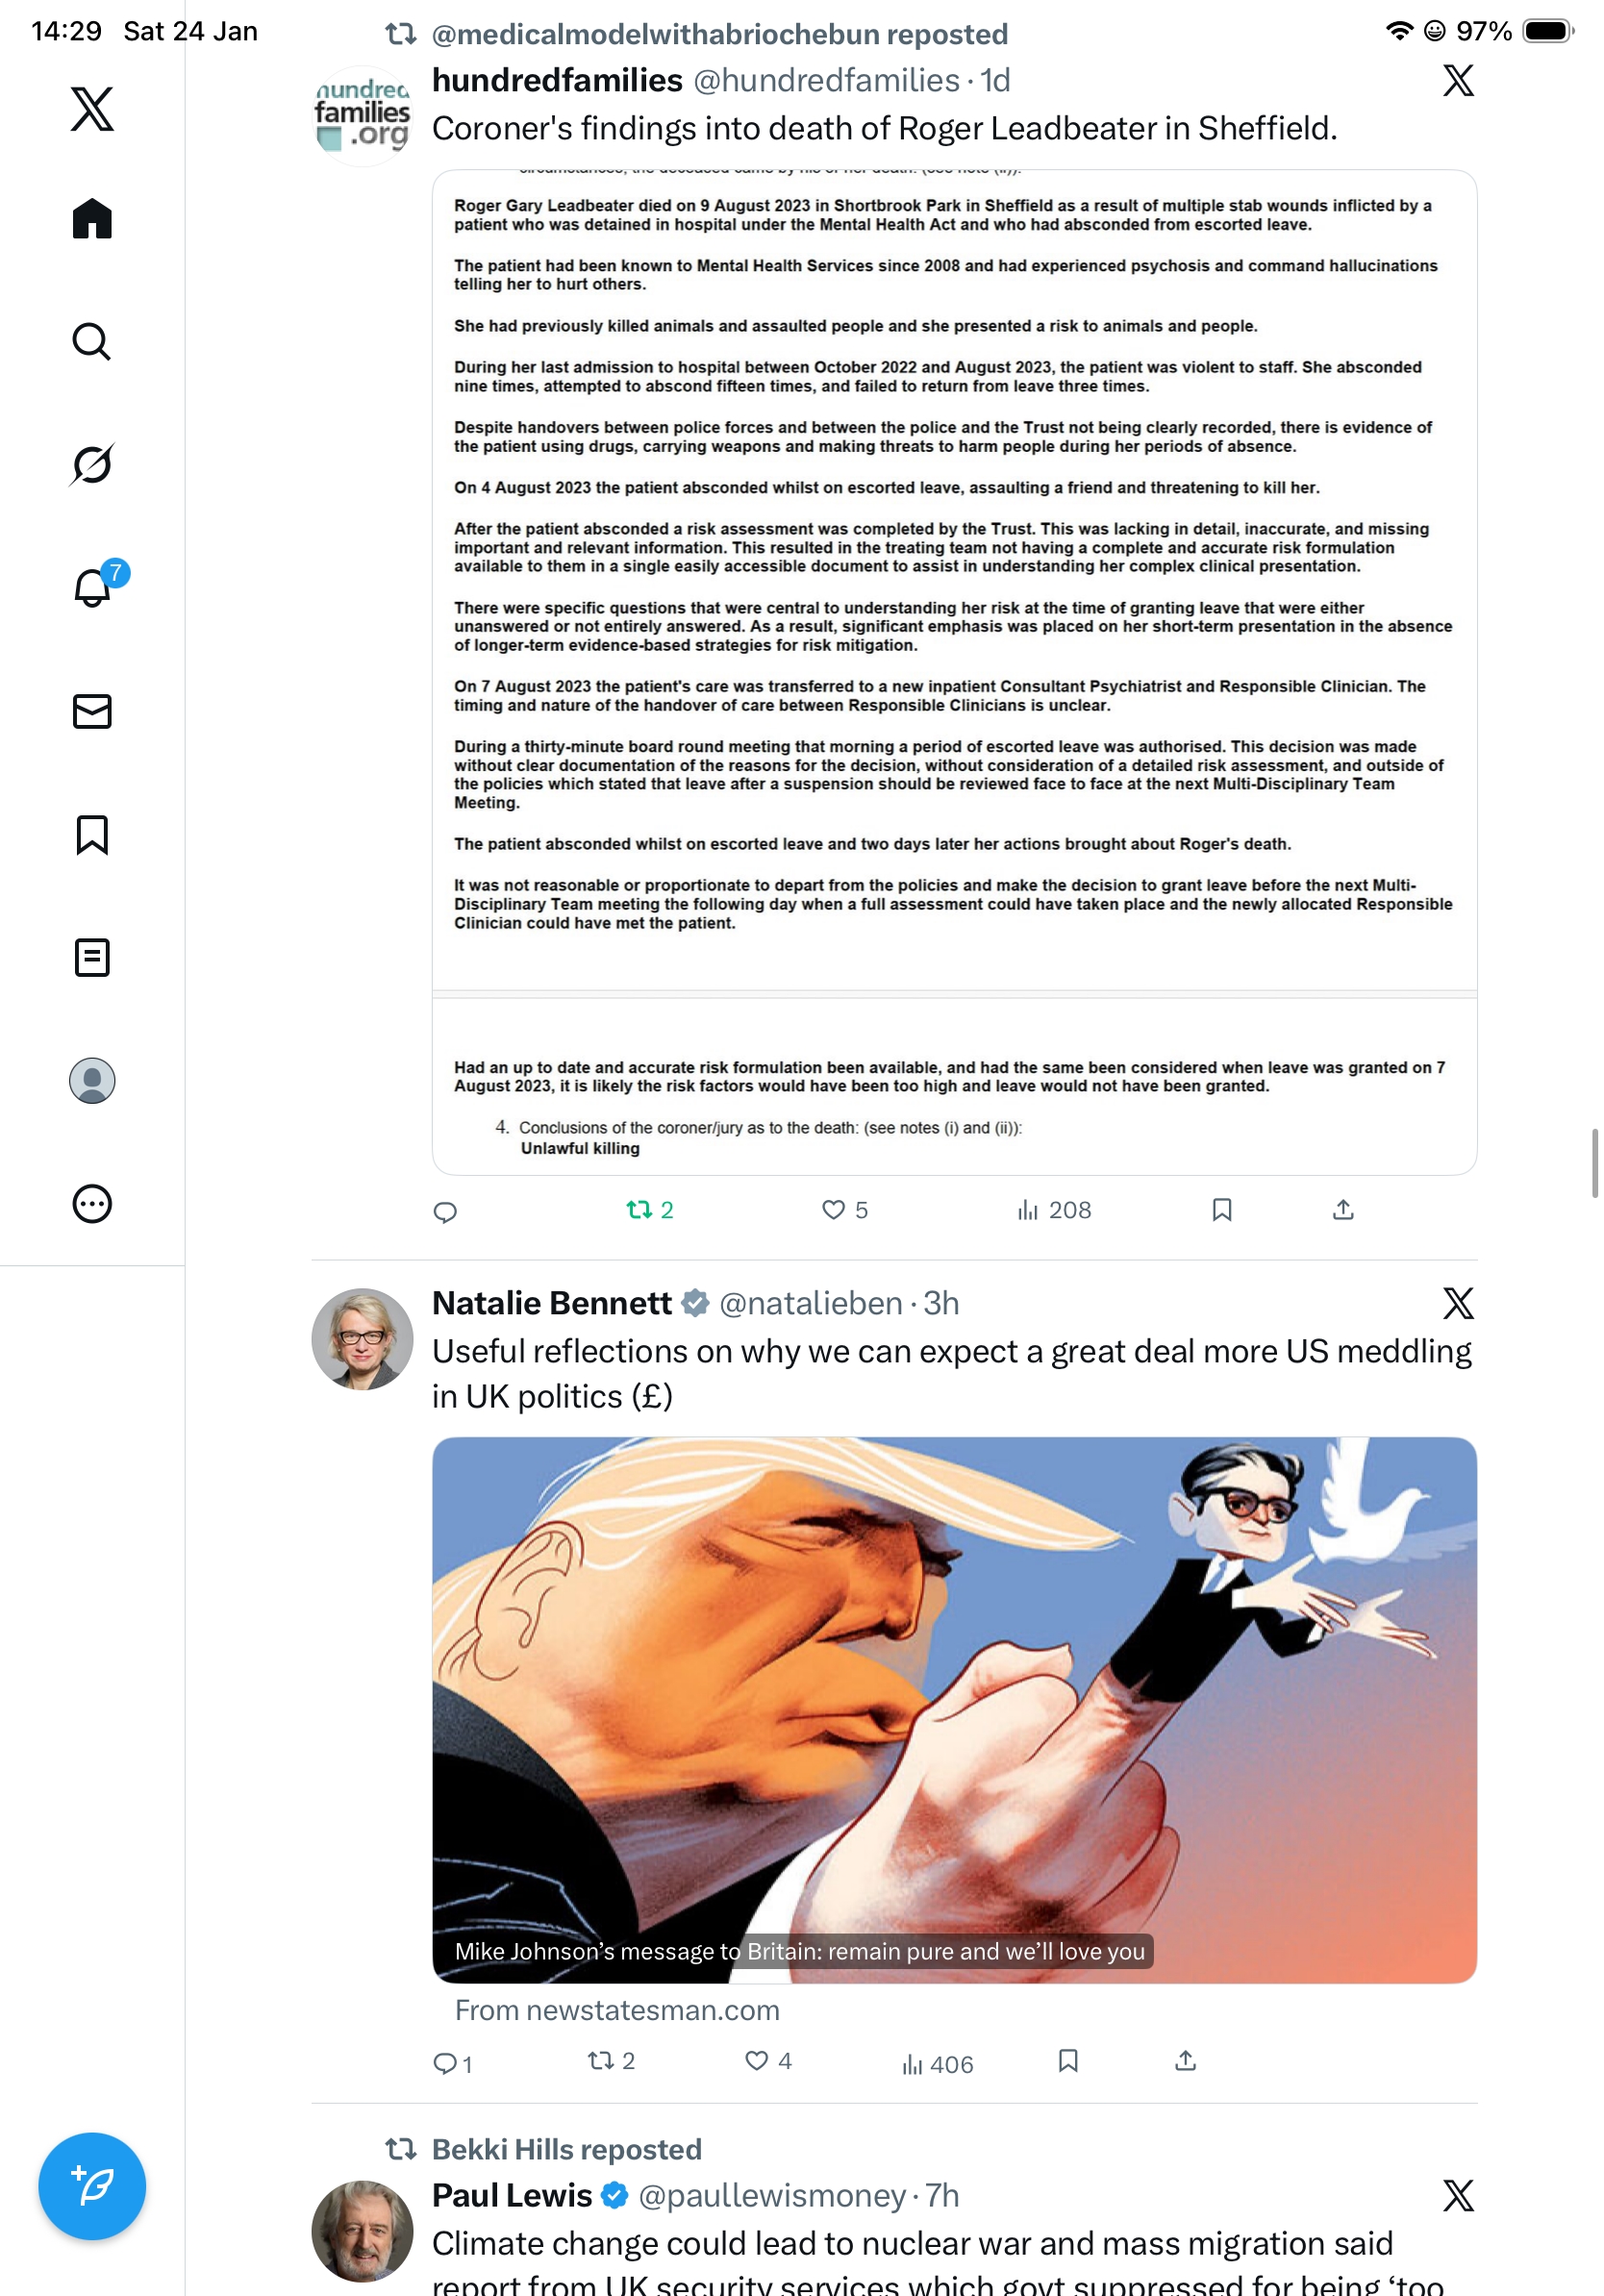Image resolution: width=1604 pixels, height=2296 pixels.
Task: Open Lists icon in sidebar
Action: click(92, 957)
